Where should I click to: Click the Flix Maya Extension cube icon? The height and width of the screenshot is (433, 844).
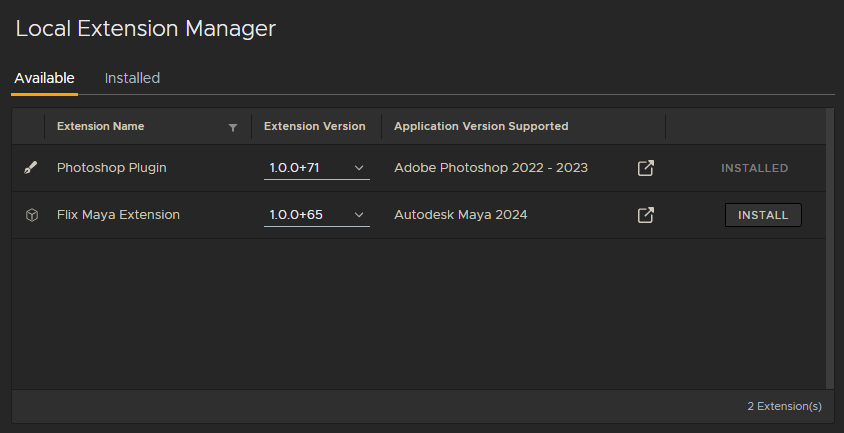32,215
